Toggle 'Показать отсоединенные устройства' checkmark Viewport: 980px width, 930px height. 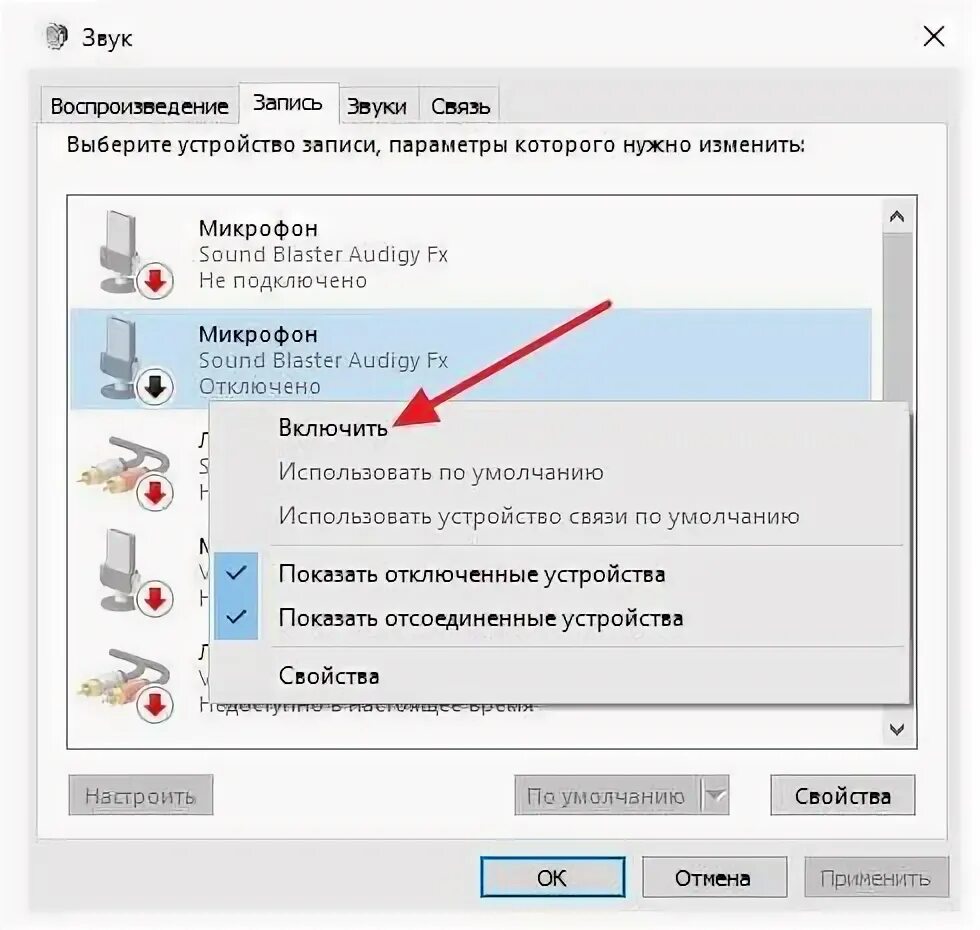click(x=236, y=618)
